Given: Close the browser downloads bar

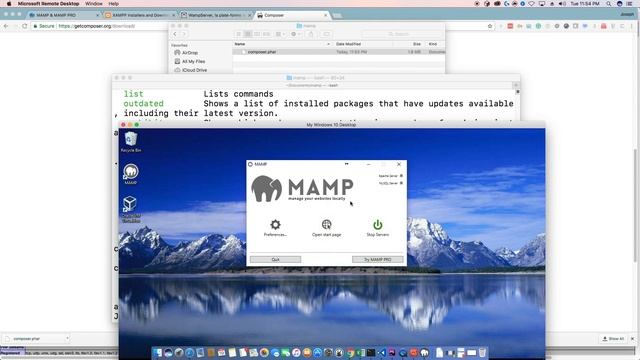Looking at the screenshot, I should point(633,339).
